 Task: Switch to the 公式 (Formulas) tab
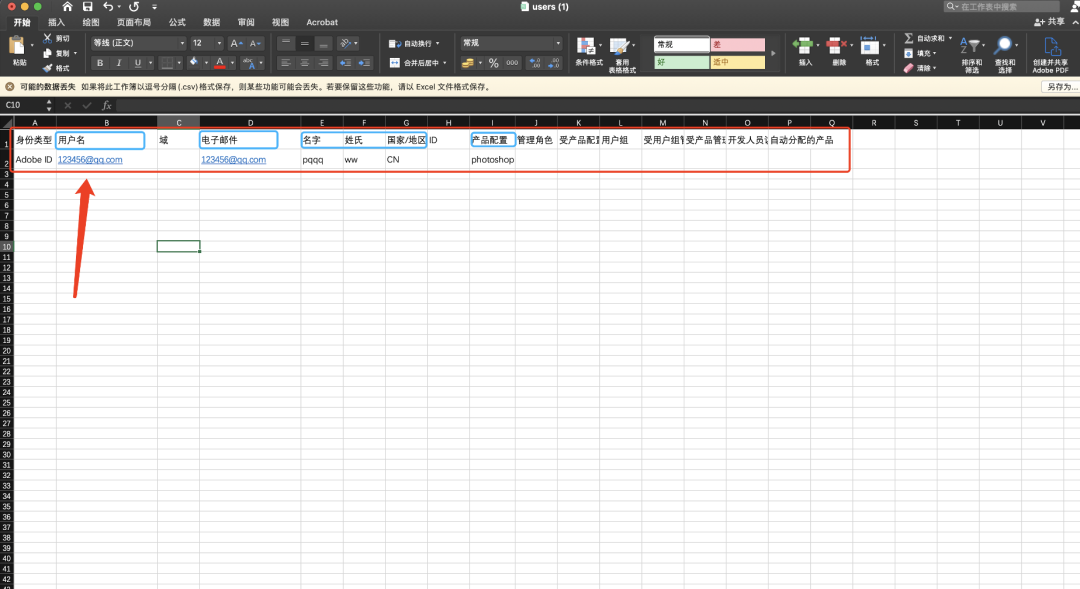[177, 23]
